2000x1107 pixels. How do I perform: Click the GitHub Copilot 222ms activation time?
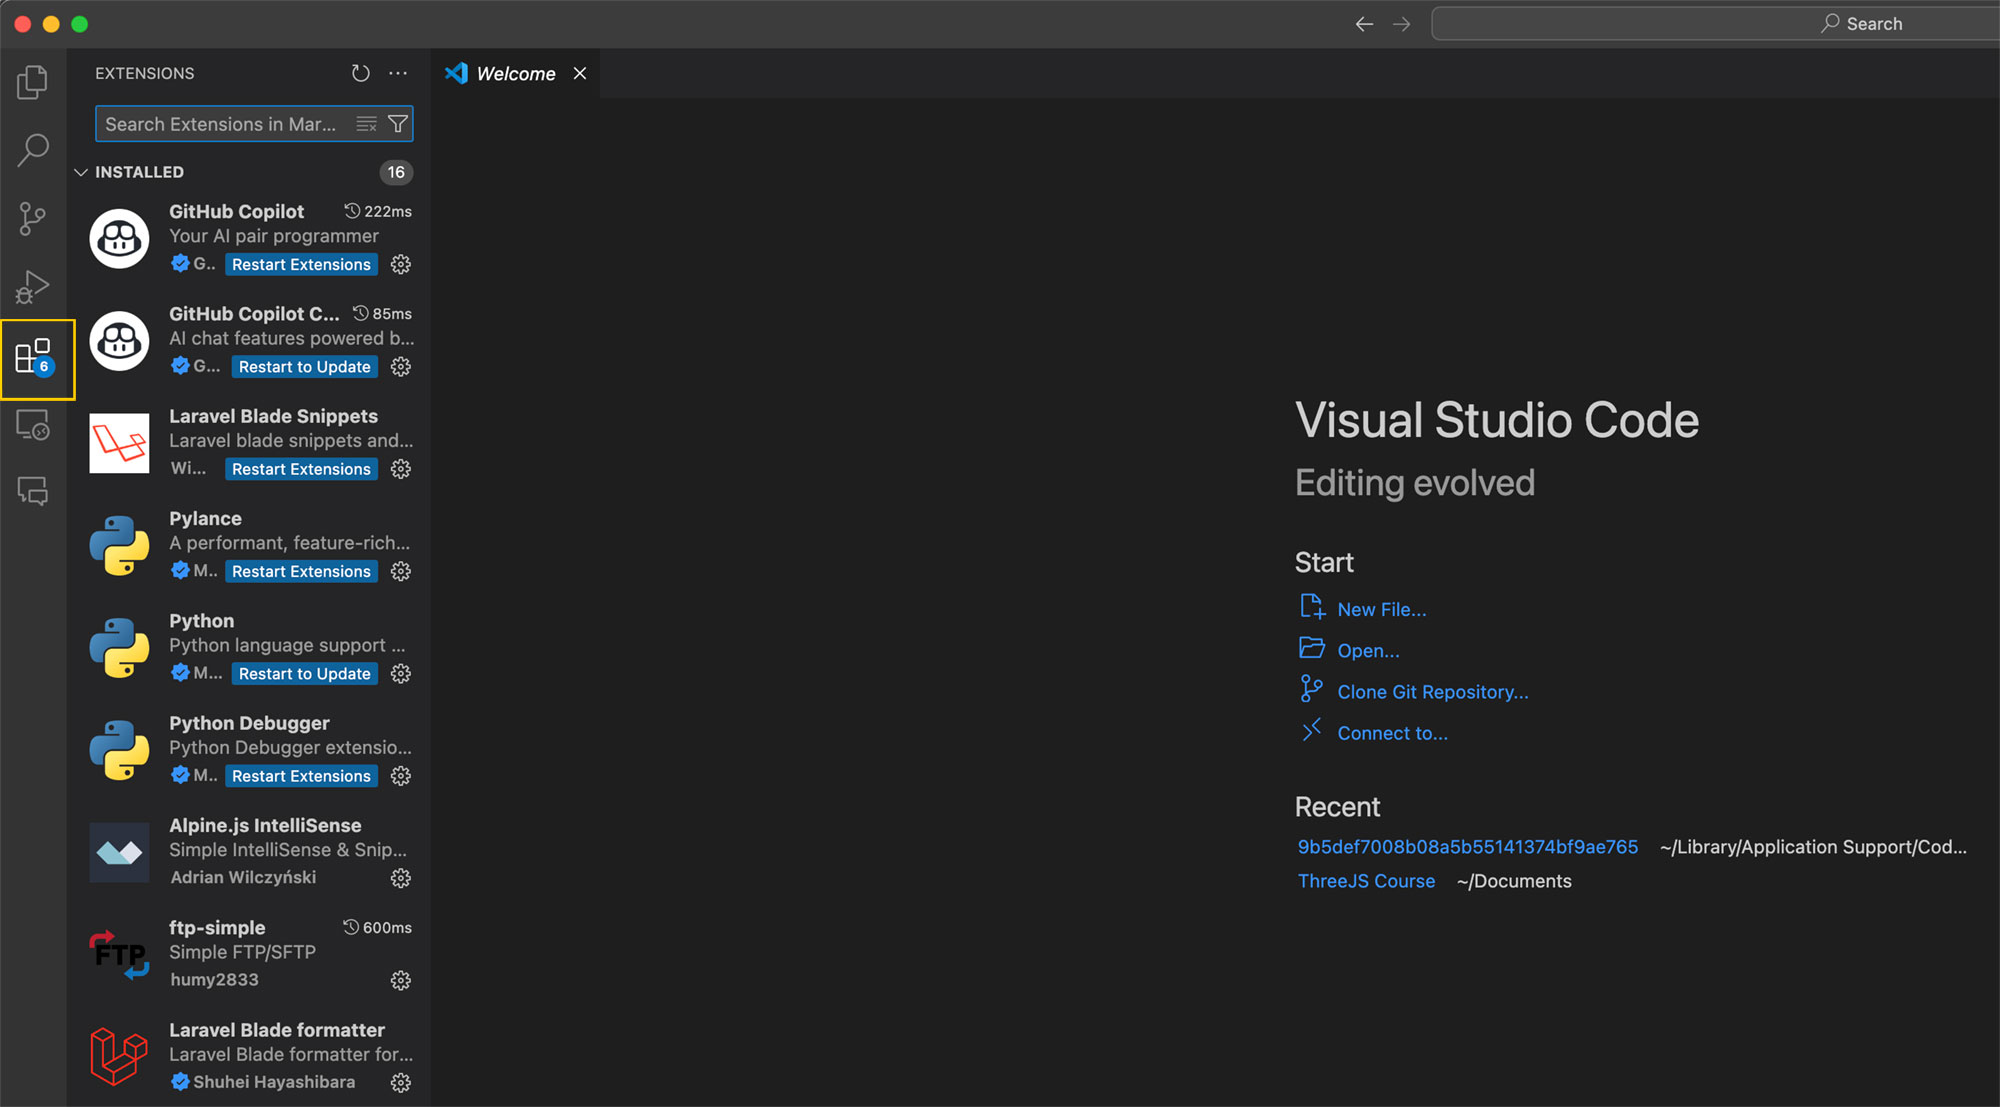378,211
